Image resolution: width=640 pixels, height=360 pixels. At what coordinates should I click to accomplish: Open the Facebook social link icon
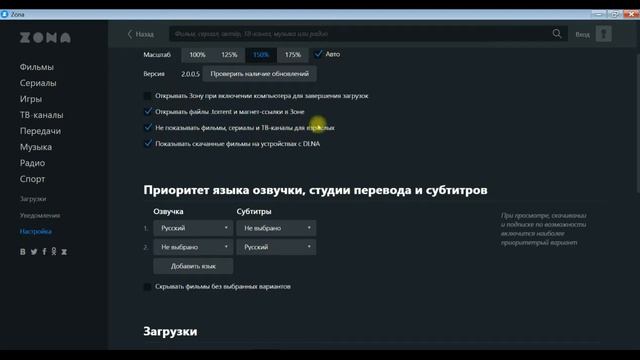[x=44, y=252]
